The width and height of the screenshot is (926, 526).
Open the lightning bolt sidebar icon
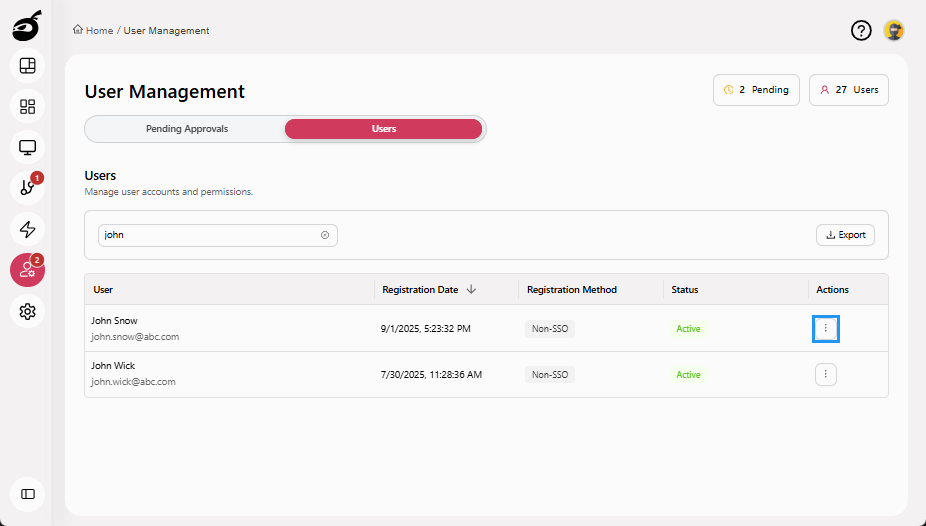27,229
